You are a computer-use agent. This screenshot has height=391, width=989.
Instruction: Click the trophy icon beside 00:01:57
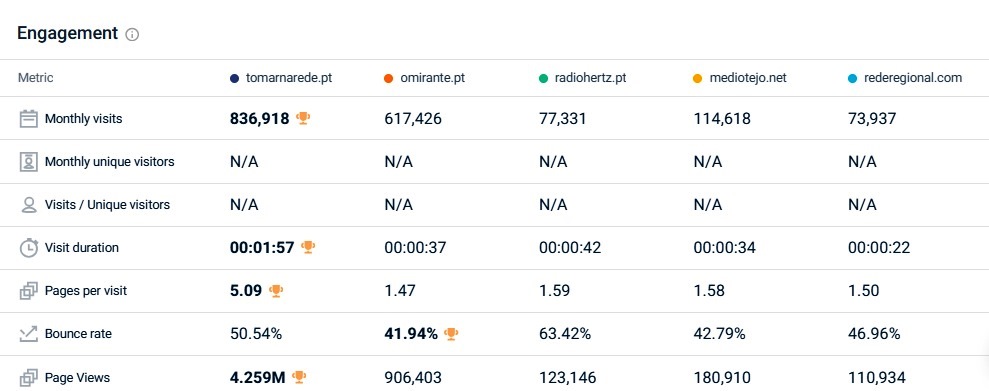point(308,247)
